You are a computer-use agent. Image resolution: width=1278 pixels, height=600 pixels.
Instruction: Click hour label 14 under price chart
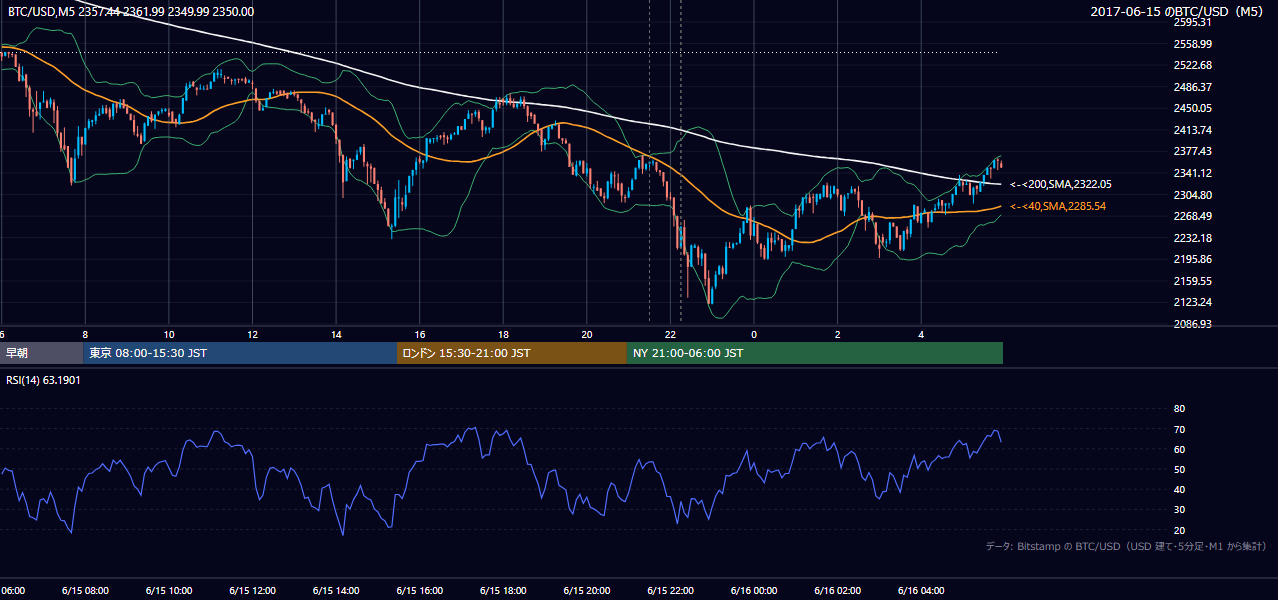pyautogui.click(x=336, y=334)
